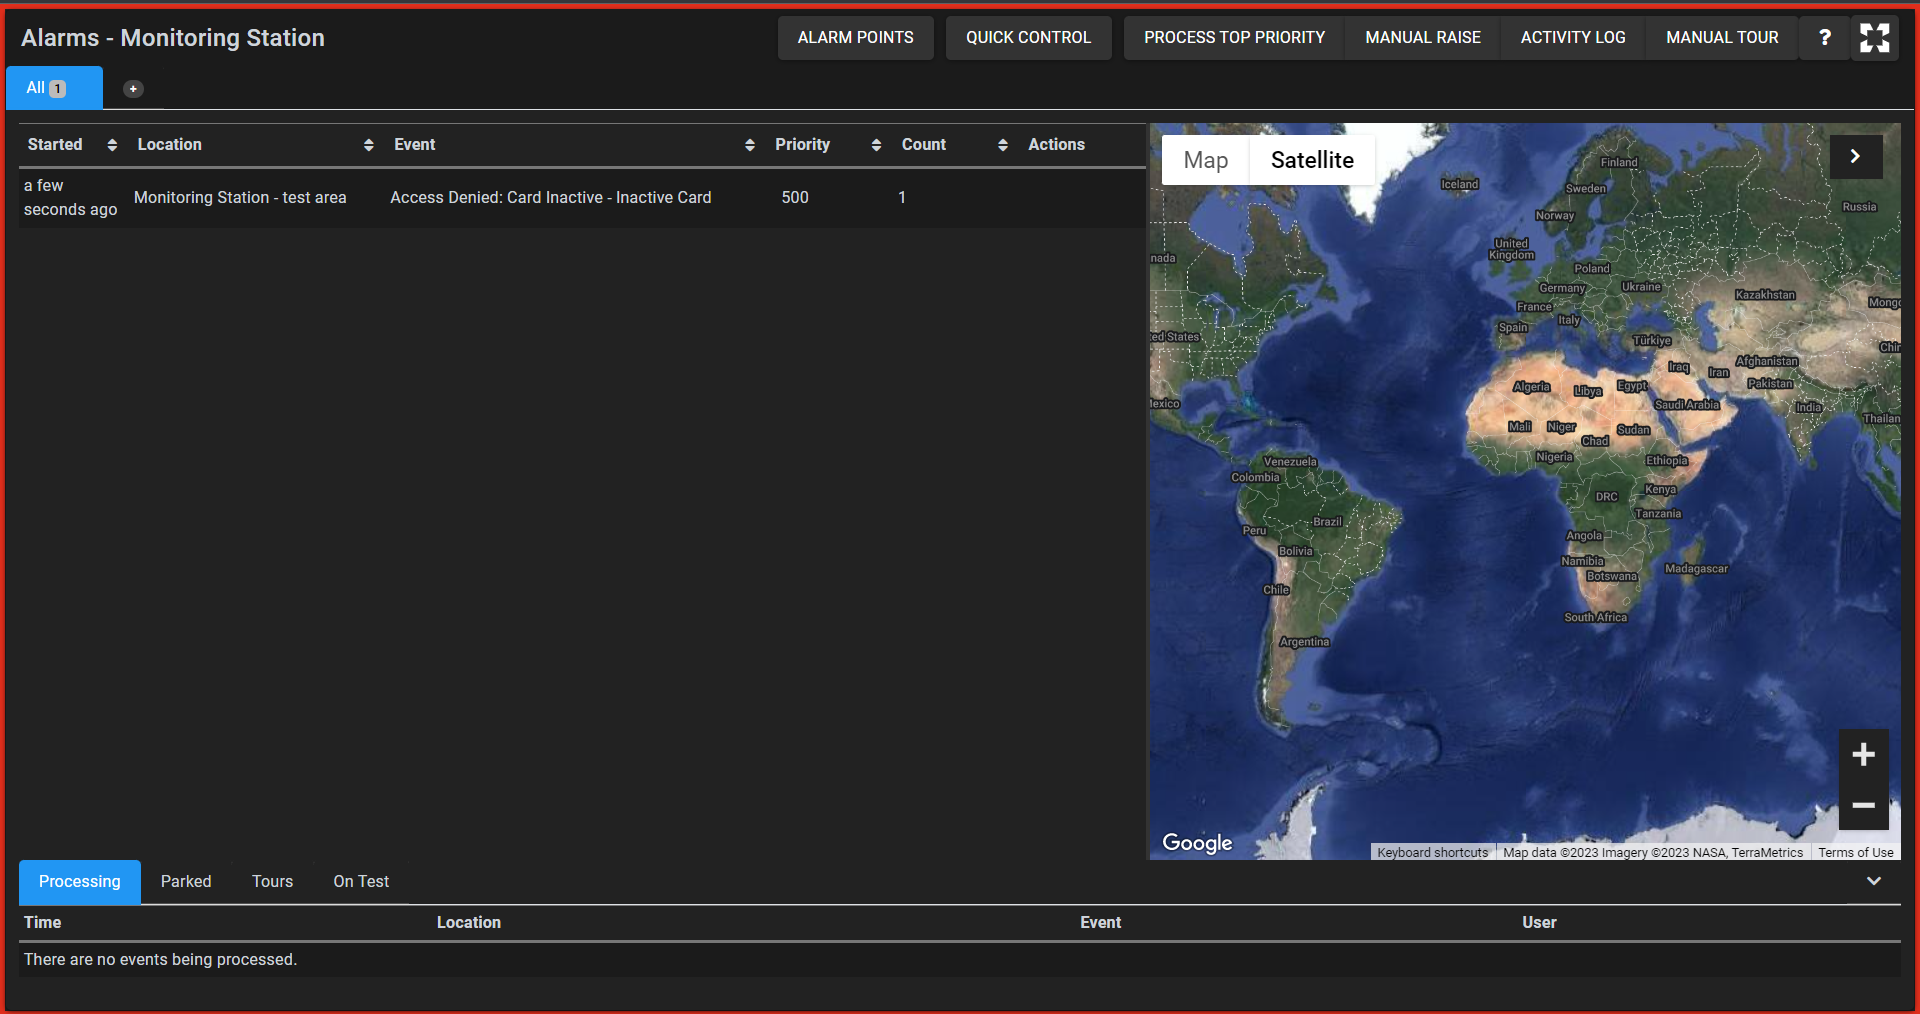Click 'a few seconds ago' started cell

pyautogui.click(x=70, y=198)
